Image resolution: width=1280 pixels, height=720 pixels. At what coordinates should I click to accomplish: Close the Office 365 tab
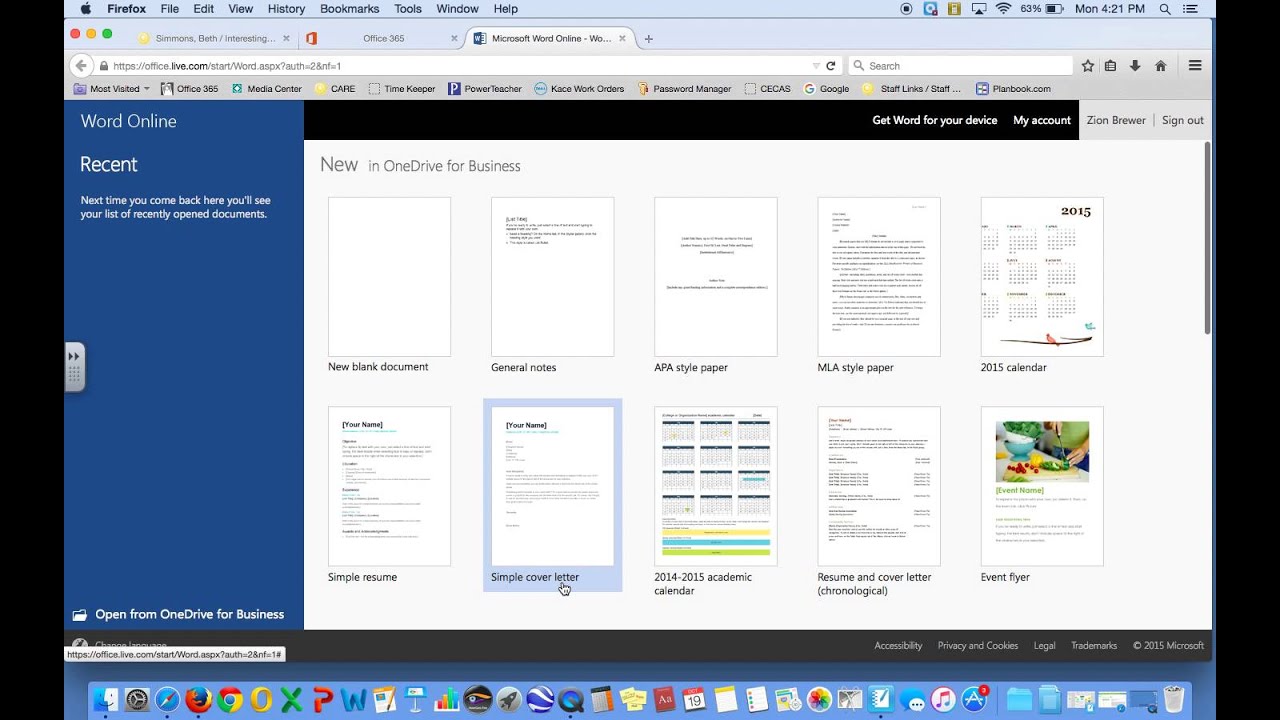pyautogui.click(x=453, y=39)
